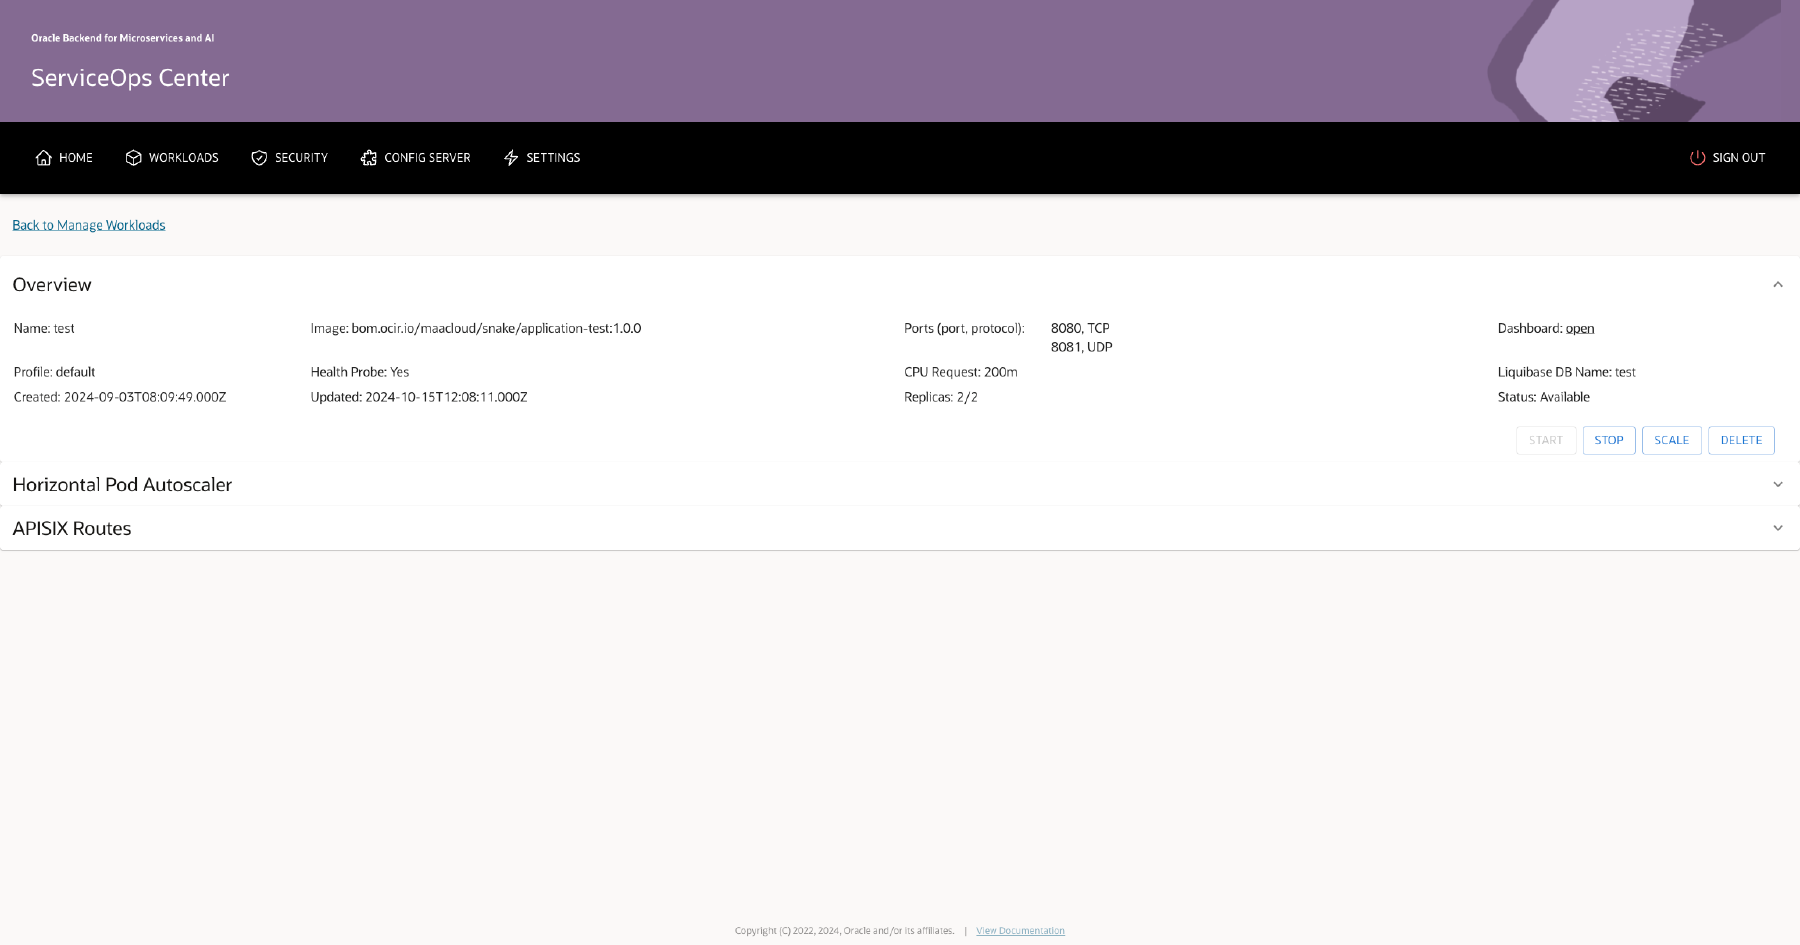Collapse the Overview section chevron
Image resolution: width=1800 pixels, height=945 pixels.
(1778, 284)
